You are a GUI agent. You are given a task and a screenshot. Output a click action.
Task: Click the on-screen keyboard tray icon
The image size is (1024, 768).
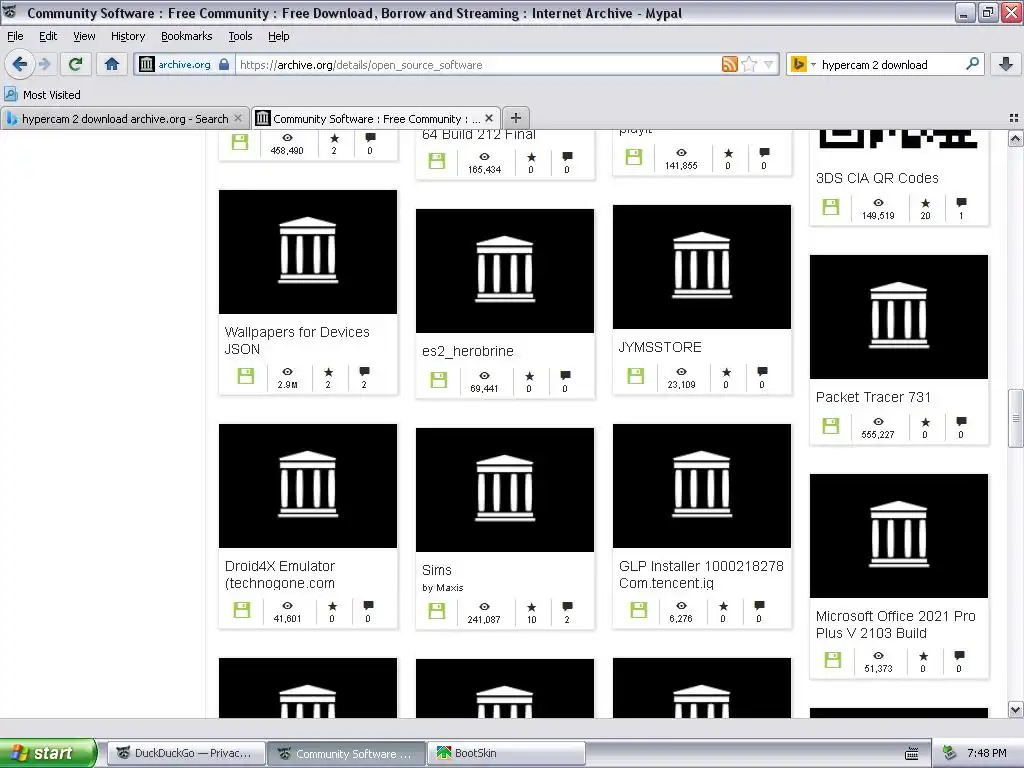912,754
